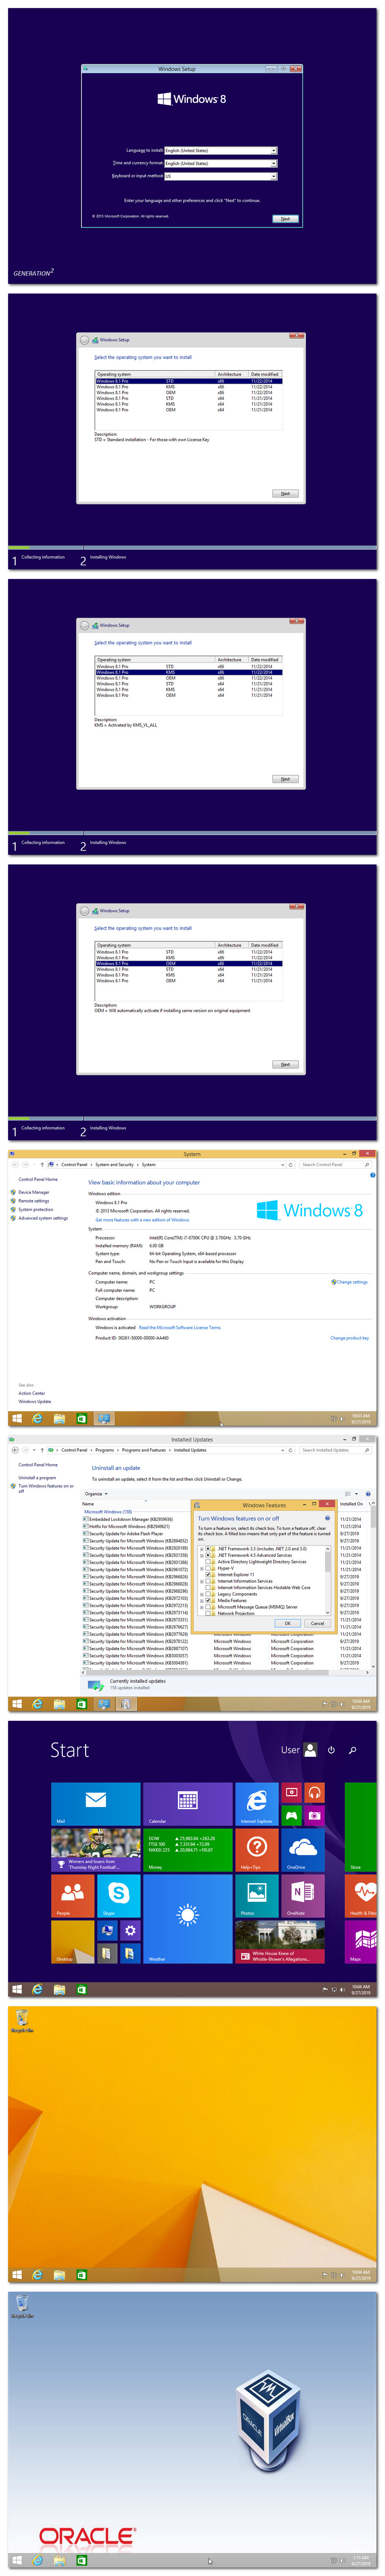
Task: Open the Mail tile on Start screen
Action: coord(96,1803)
